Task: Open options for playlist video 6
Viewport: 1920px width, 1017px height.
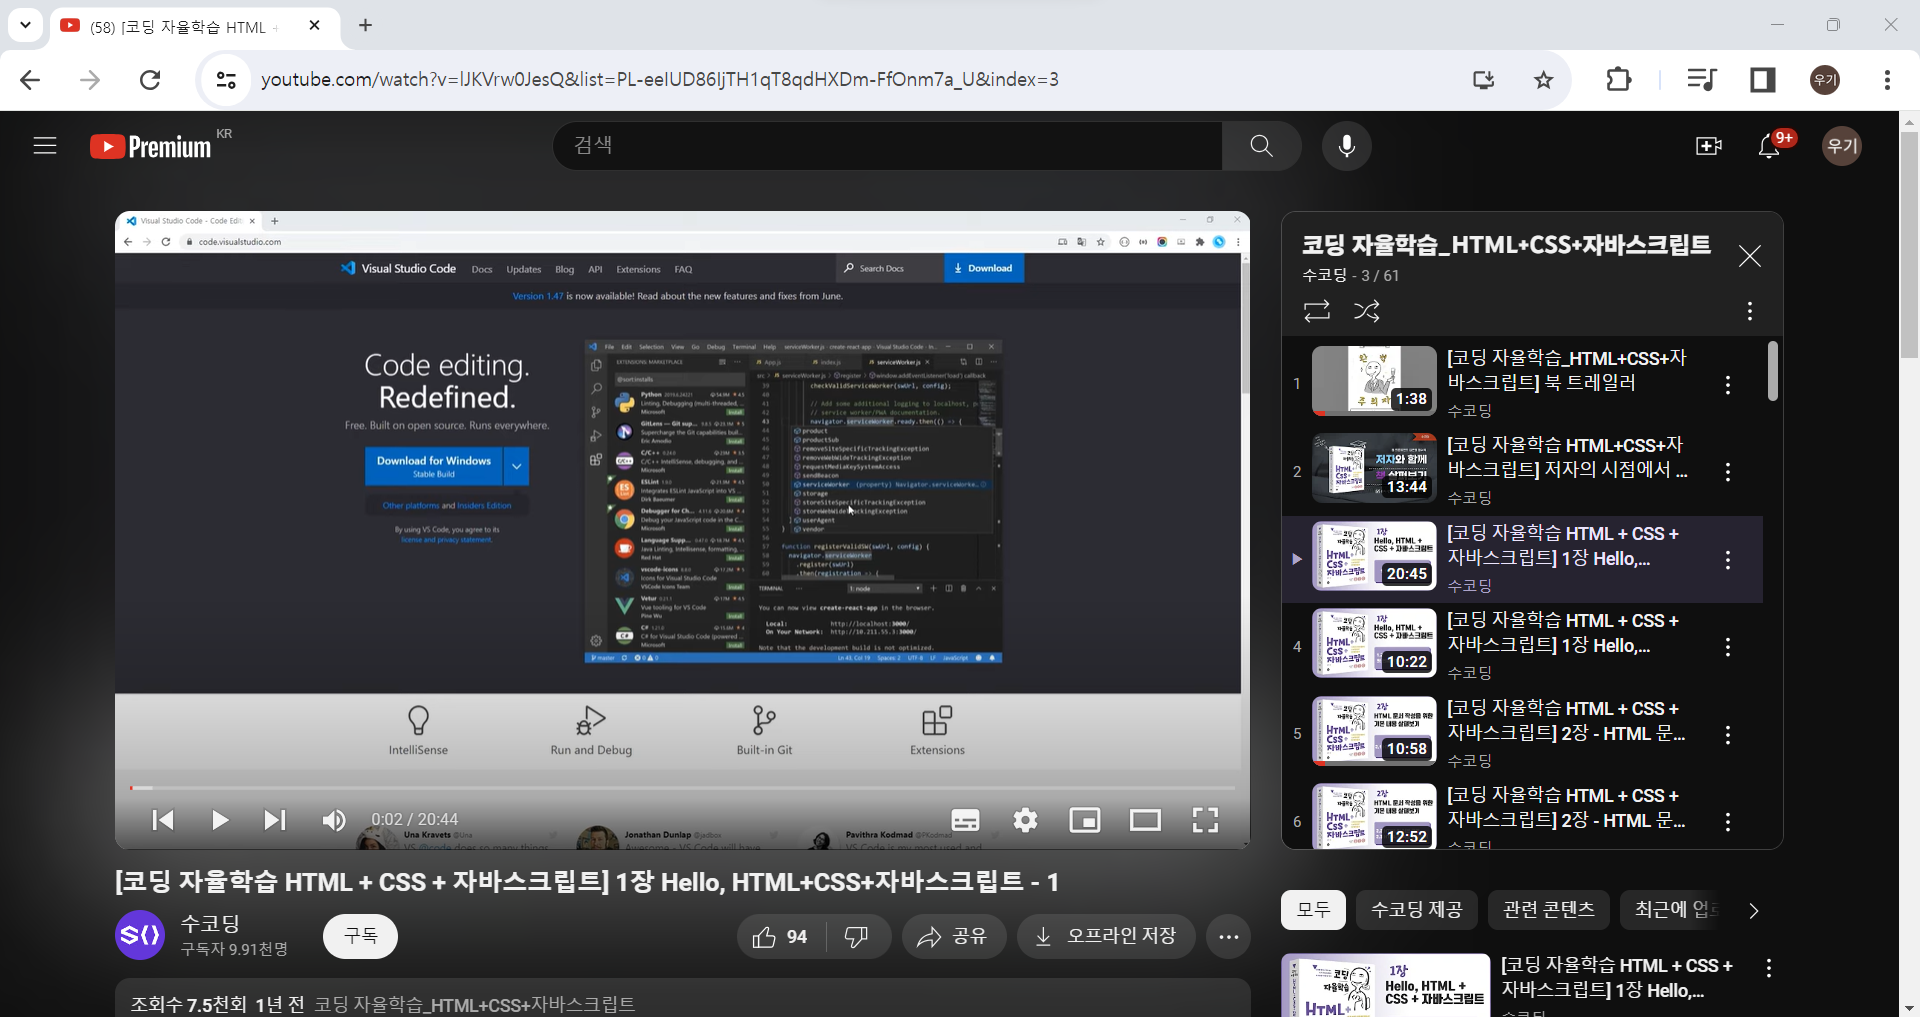Action: pos(1728,822)
